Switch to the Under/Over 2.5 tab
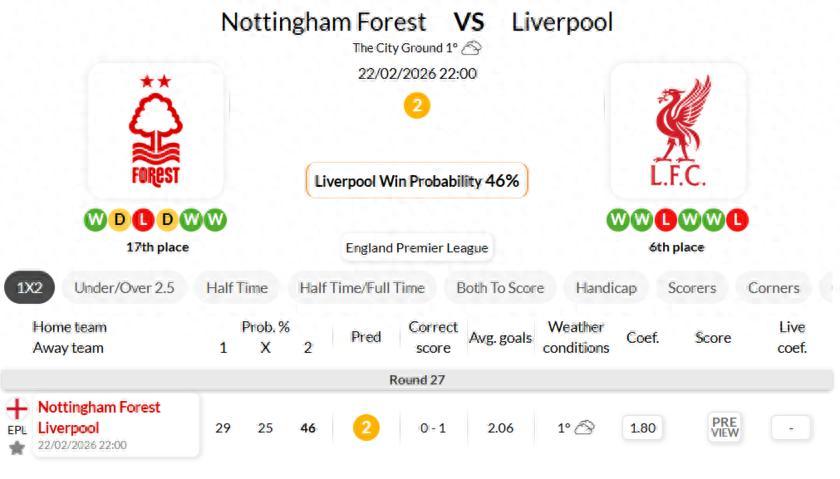This screenshot has height=479, width=840. coord(124,288)
